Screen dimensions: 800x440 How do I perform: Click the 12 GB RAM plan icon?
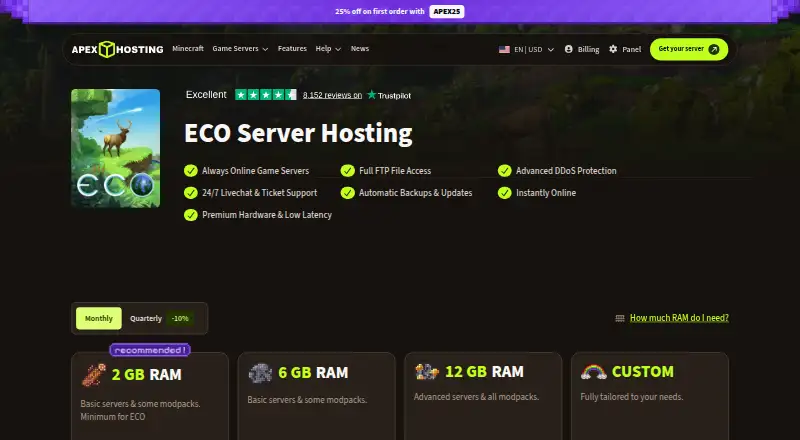point(427,372)
